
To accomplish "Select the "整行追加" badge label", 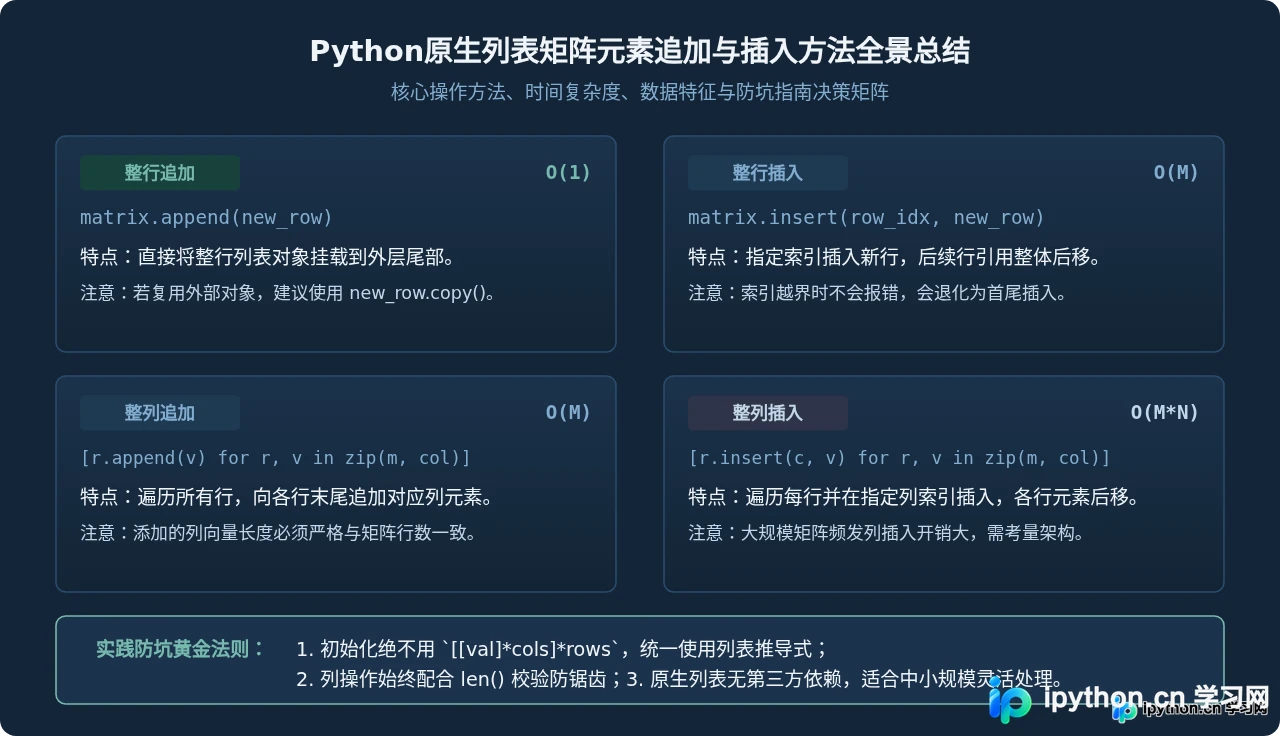I will 160,173.
